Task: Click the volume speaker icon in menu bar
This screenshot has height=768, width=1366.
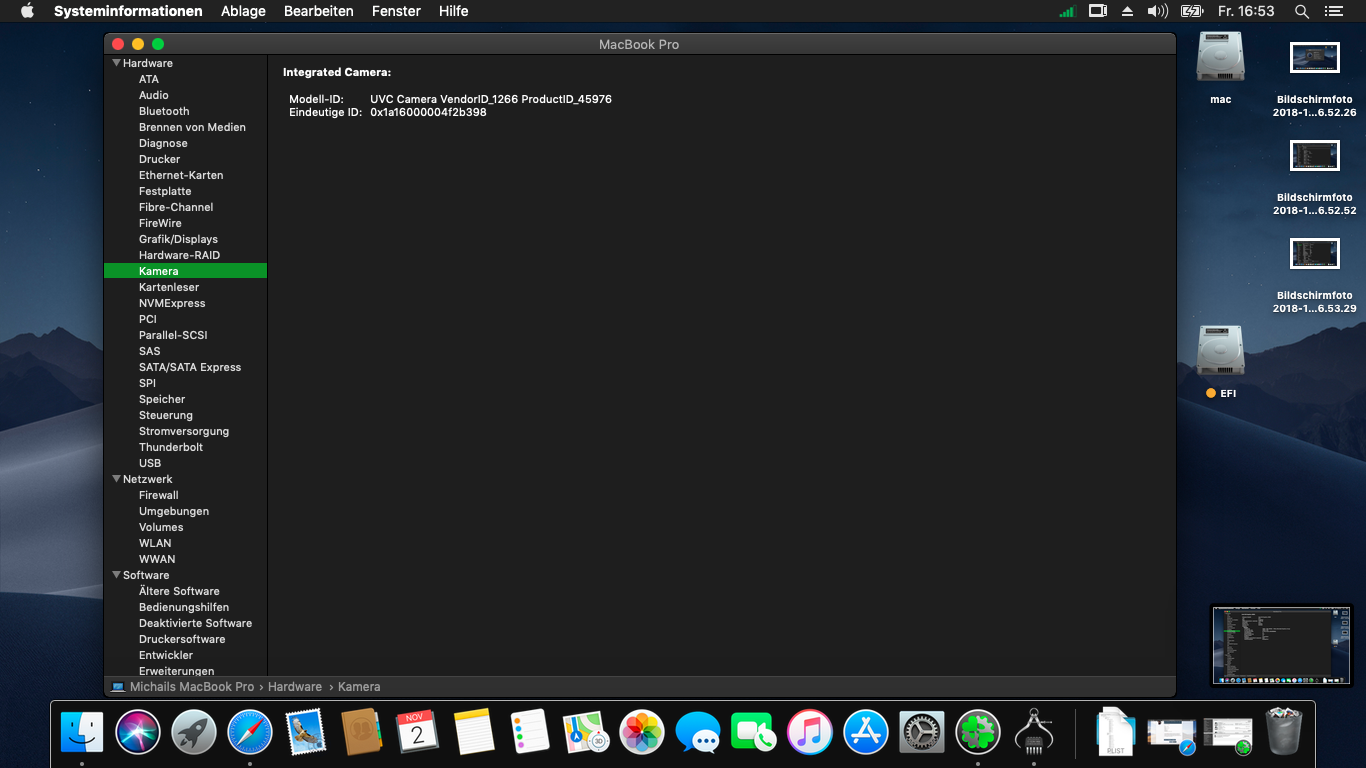Action: pyautogui.click(x=1158, y=11)
